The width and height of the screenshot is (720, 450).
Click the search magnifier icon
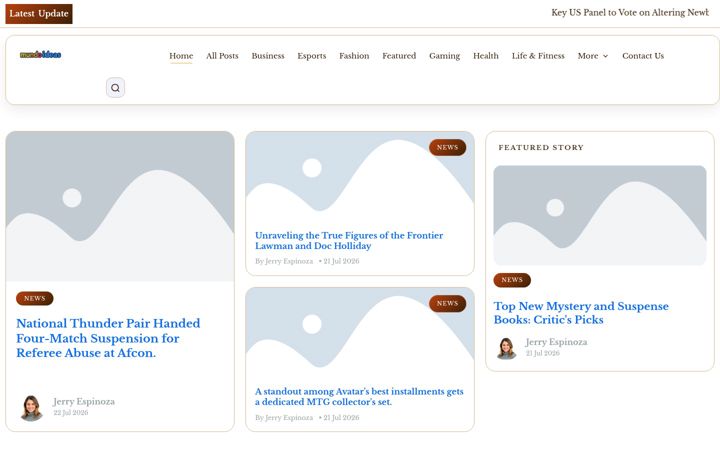click(115, 88)
